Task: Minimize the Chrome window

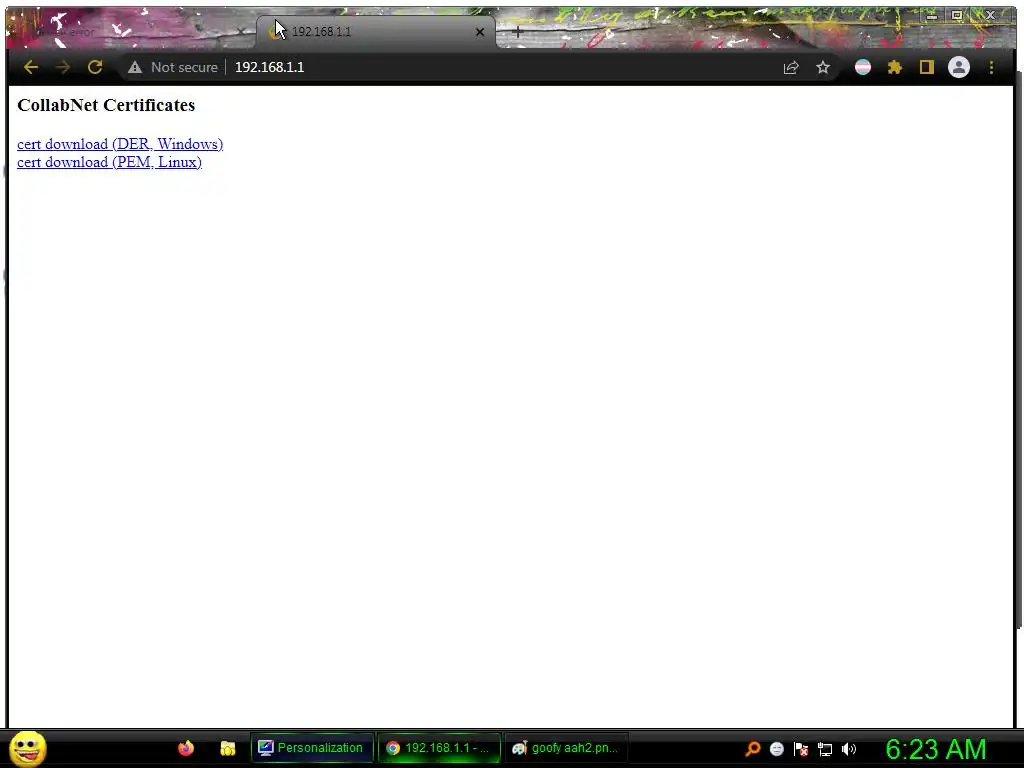Action: 932,15
